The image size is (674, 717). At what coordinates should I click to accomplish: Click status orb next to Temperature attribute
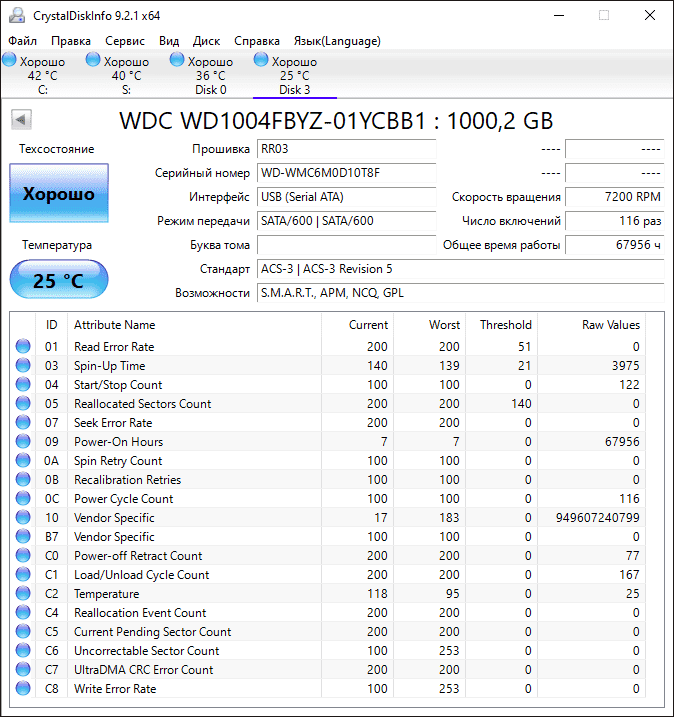tap(23, 594)
